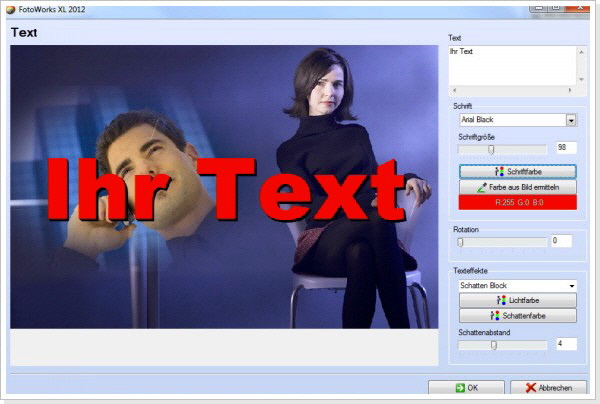
Task: Click the red 'Ihr Text' overlay in preview
Action: click(x=225, y=188)
